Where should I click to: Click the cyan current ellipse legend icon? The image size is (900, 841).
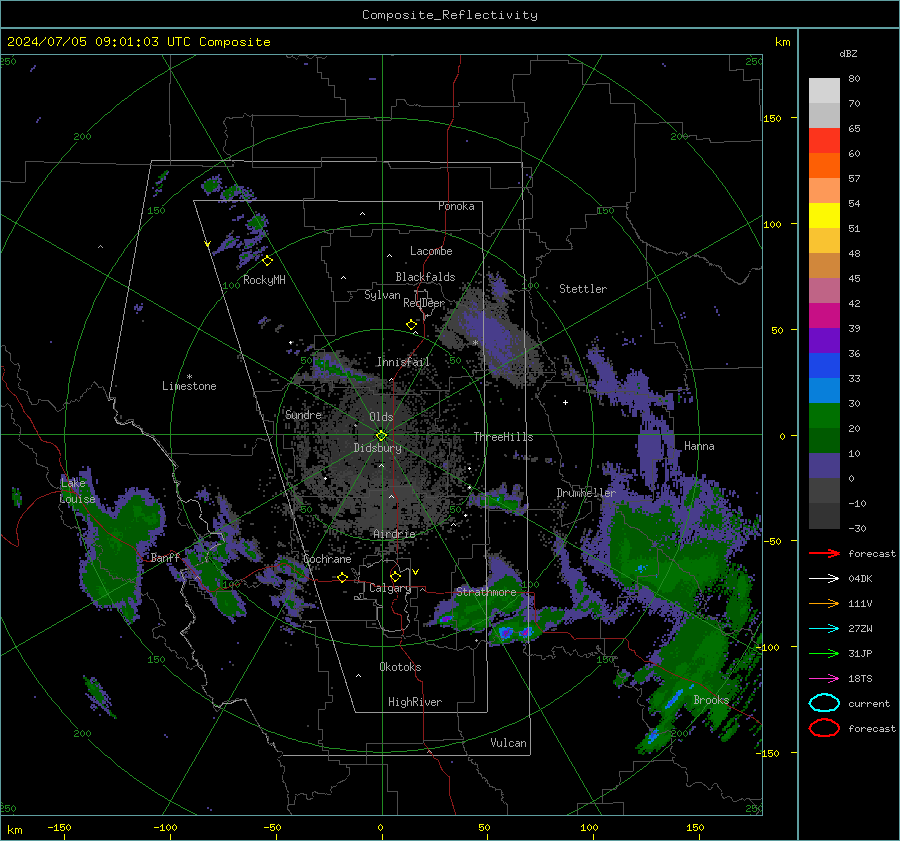coord(824,703)
